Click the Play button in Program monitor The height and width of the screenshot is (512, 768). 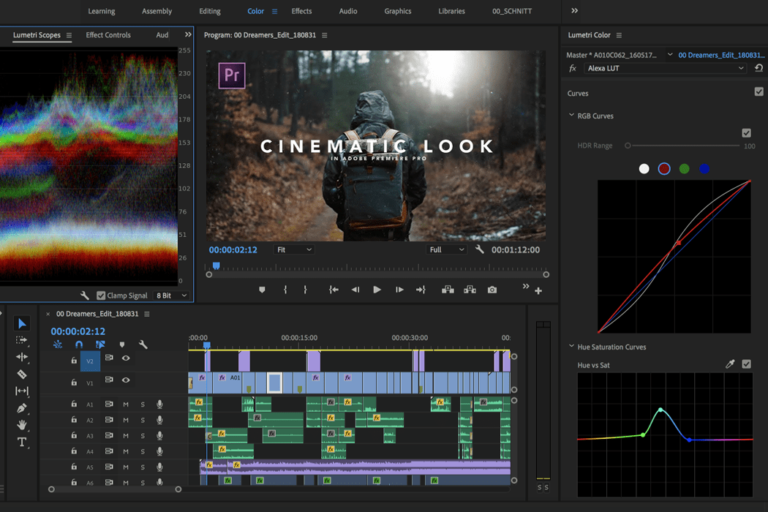click(x=377, y=290)
